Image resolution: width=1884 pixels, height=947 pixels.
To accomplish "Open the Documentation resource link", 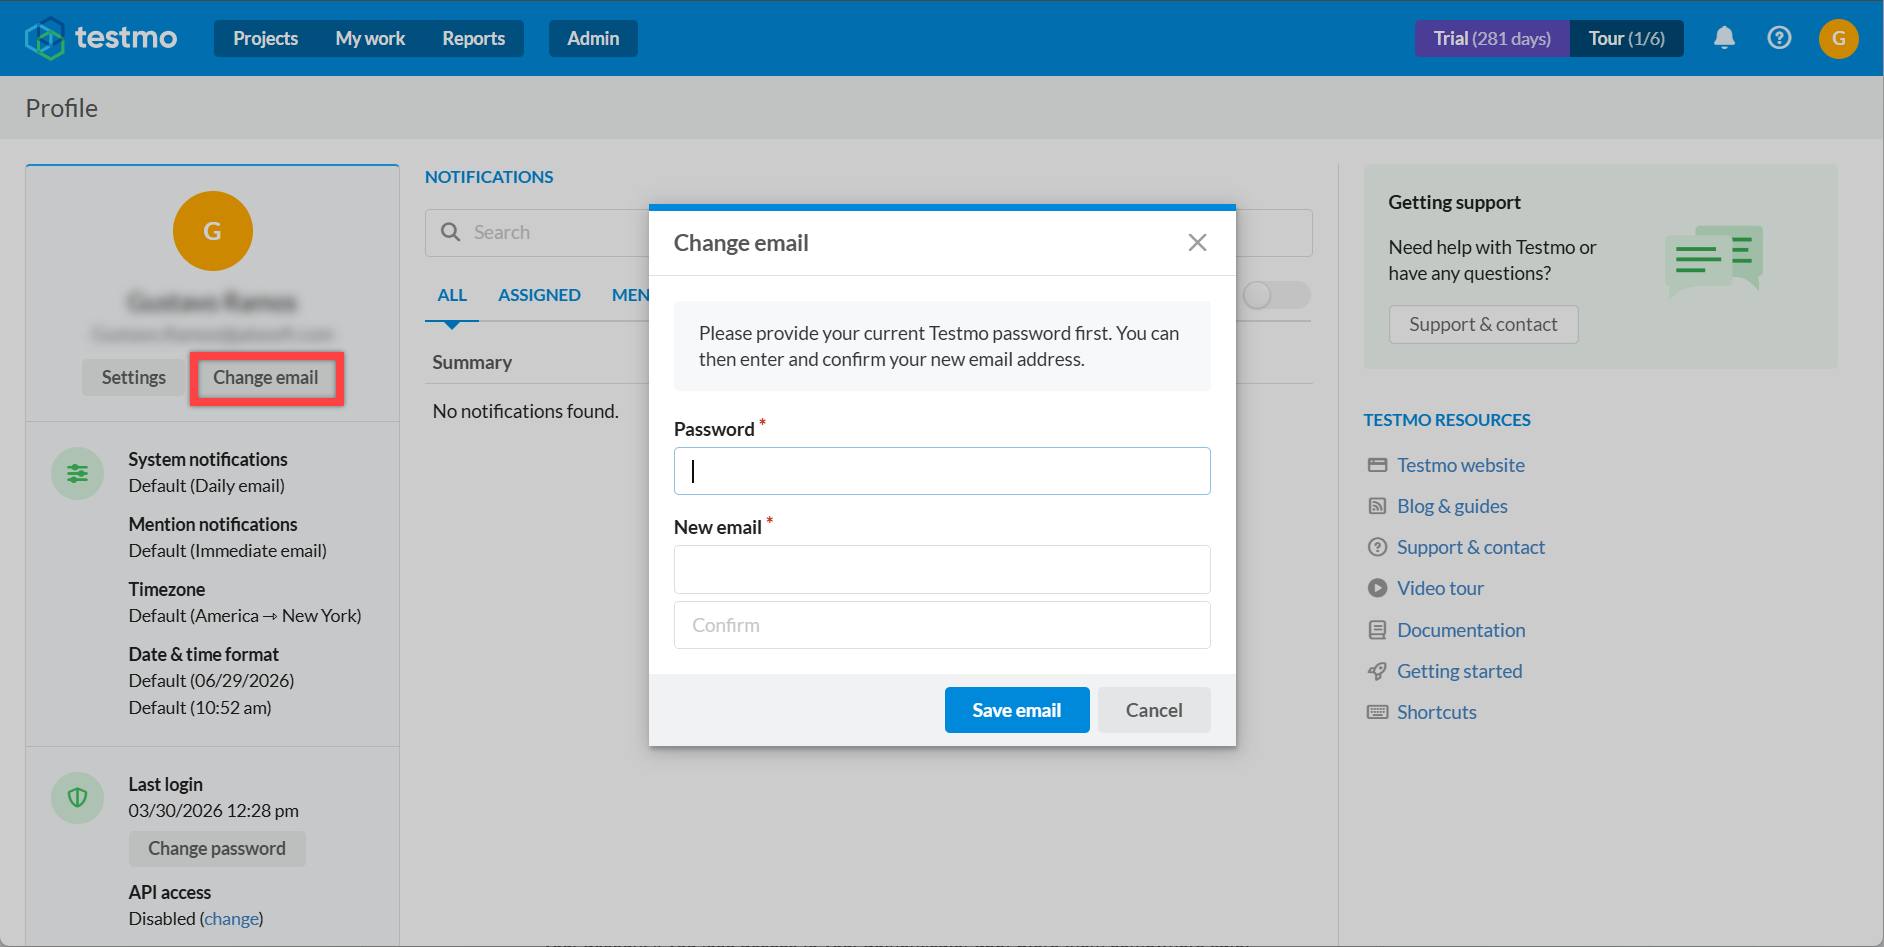I will tap(1461, 630).
